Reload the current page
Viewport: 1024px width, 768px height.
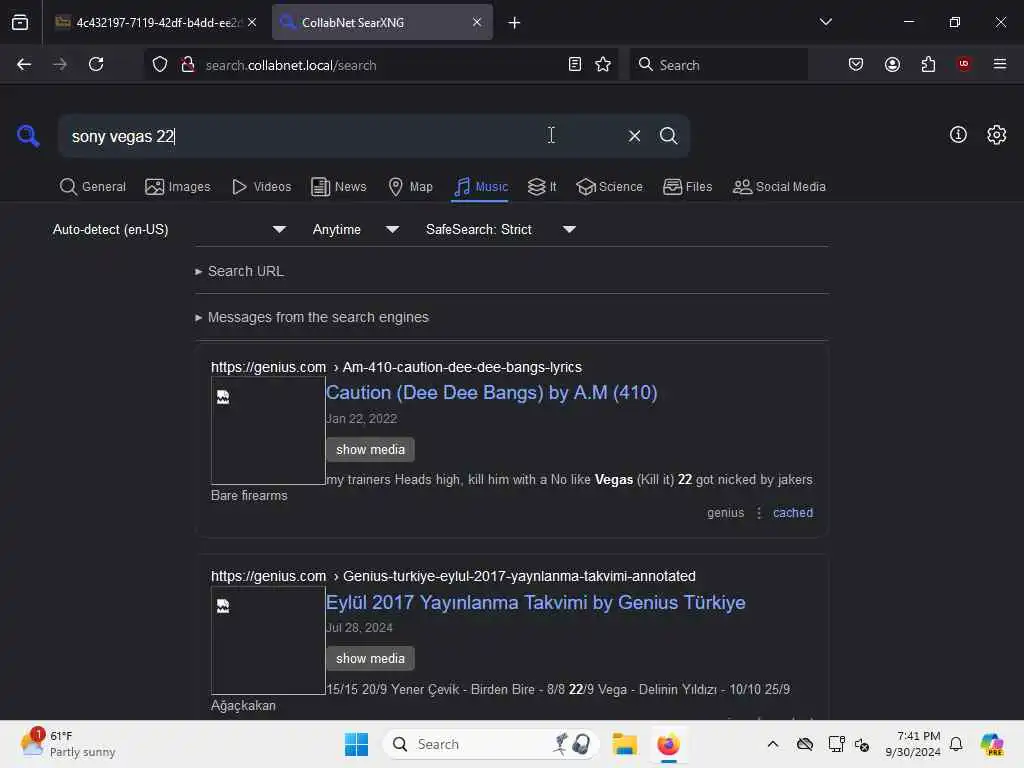96,64
